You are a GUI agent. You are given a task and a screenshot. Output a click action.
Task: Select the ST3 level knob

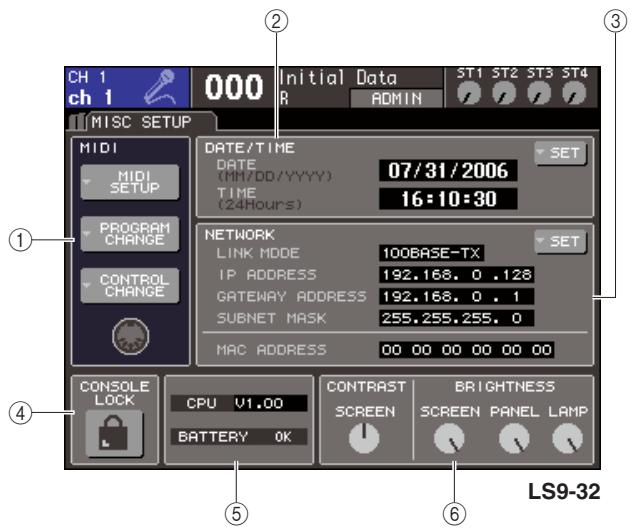point(539,93)
